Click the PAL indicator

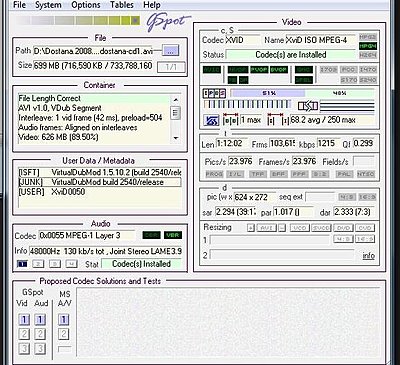click(344, 174)
